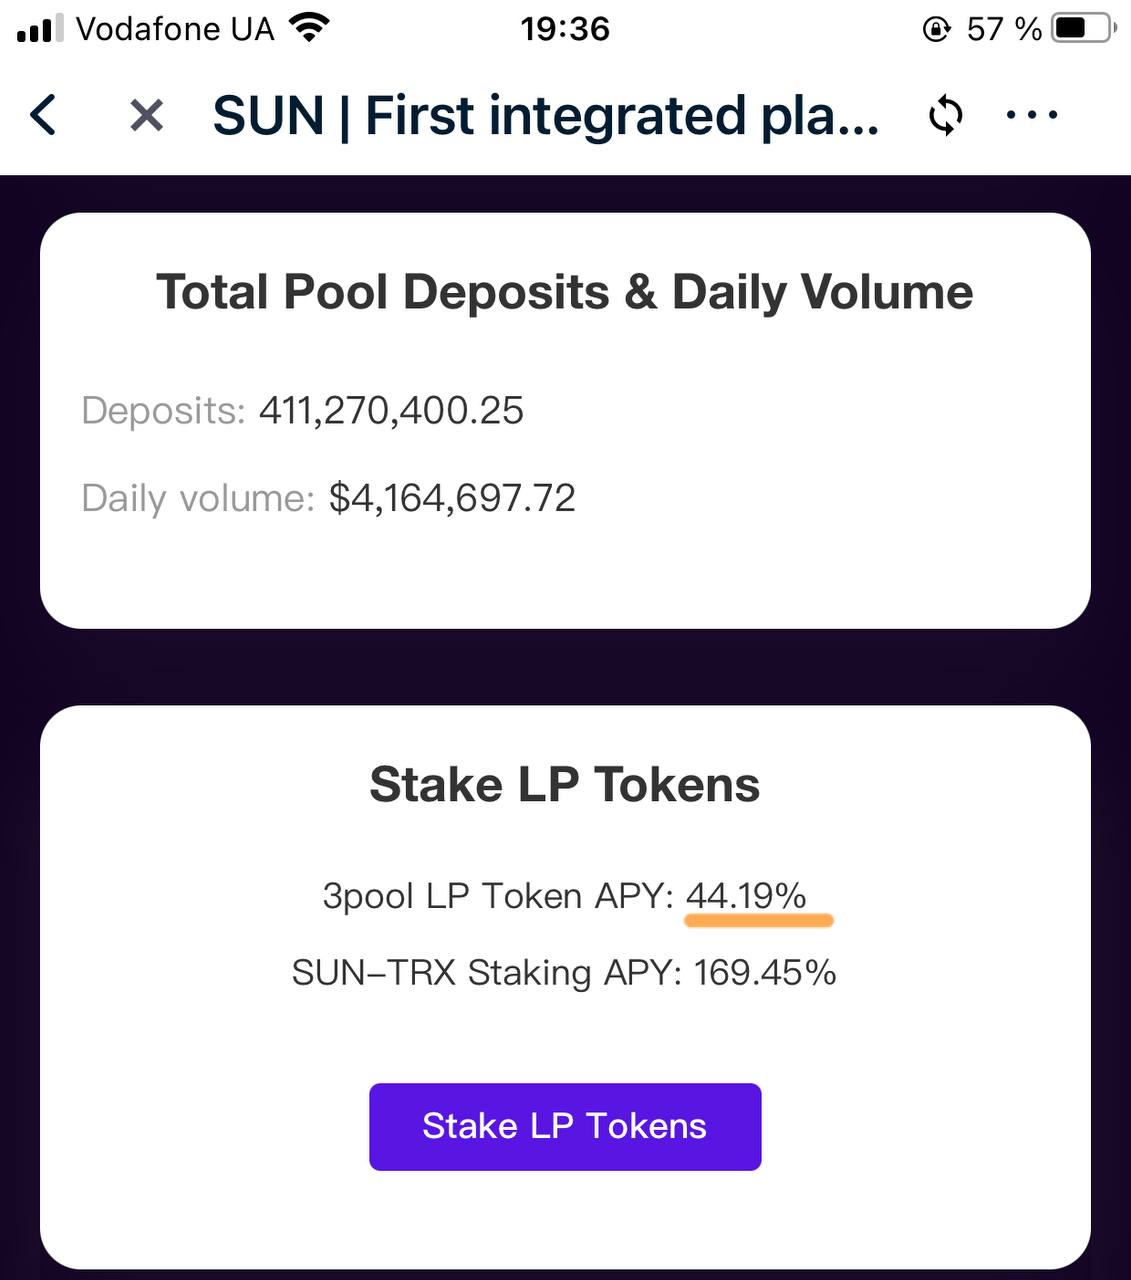
Task: Tap the Stake LP Tokens card heading
Action: (565, 785)
